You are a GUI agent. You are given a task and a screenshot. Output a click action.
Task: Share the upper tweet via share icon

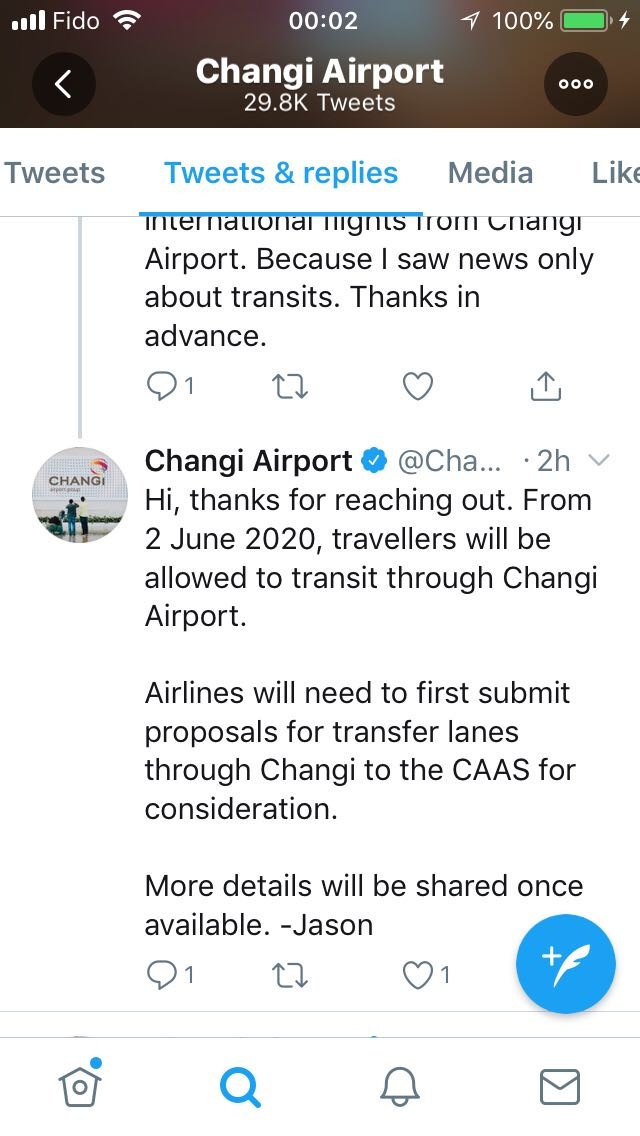[546, 386]
